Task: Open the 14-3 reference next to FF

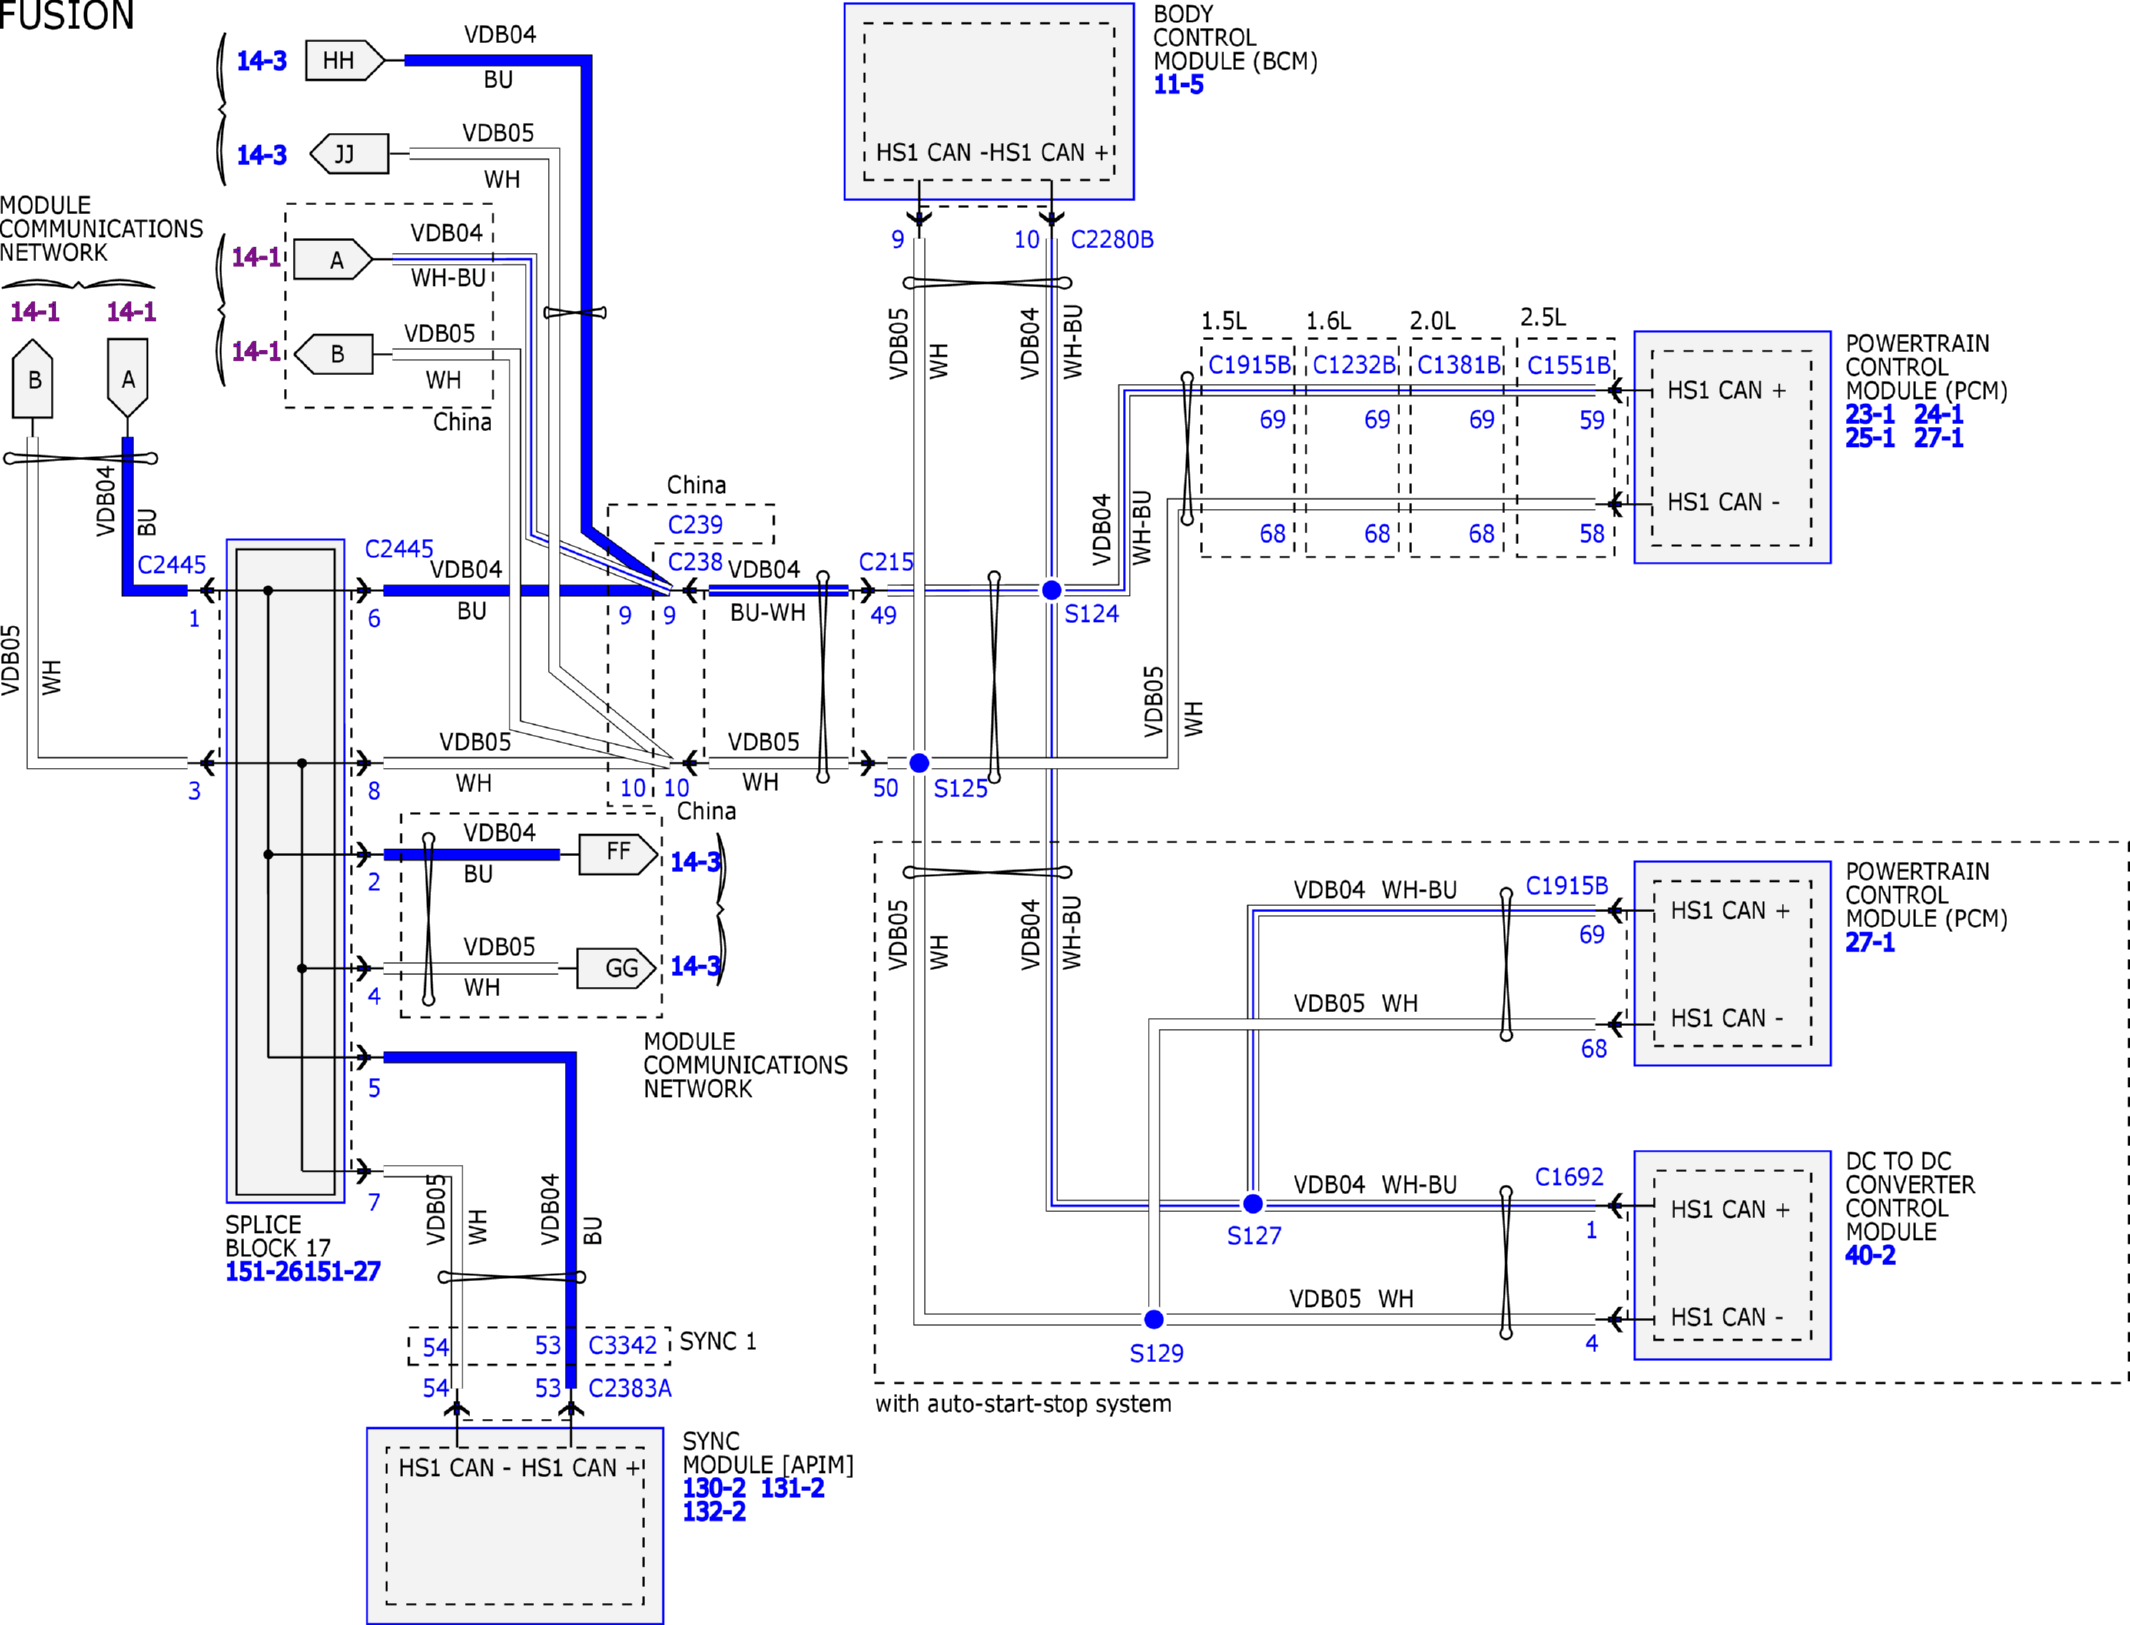Action: tap(695, 861)
